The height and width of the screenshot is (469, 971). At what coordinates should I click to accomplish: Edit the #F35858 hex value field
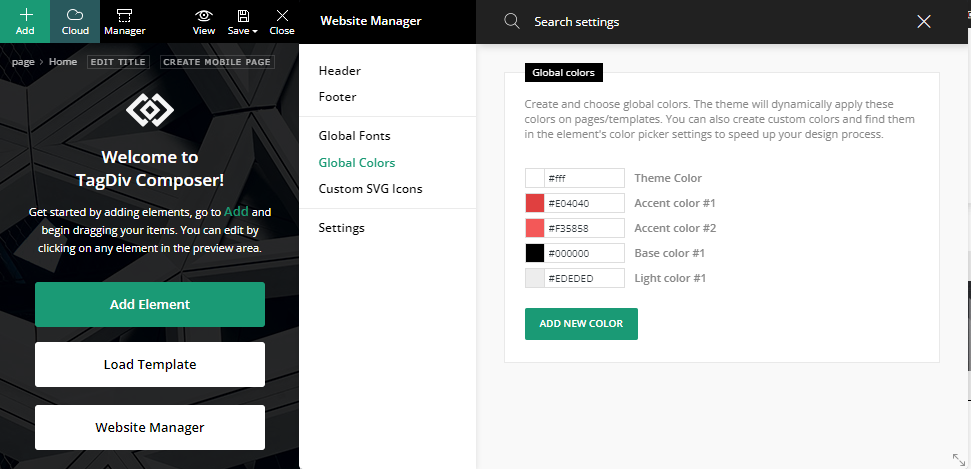coord(585,228)
